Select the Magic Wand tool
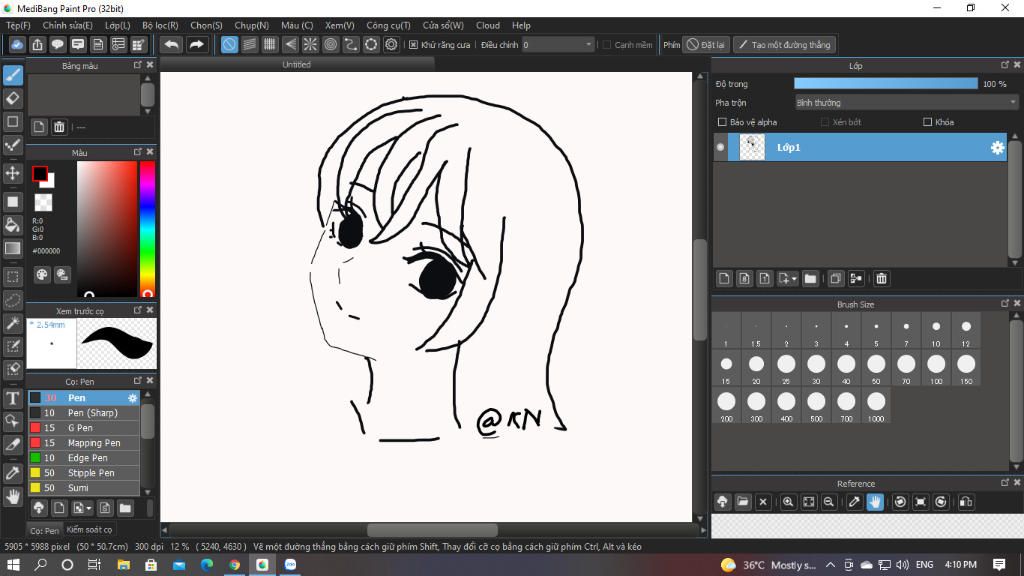This screenshot has width=1024, height=576. (x=13, y=323)
